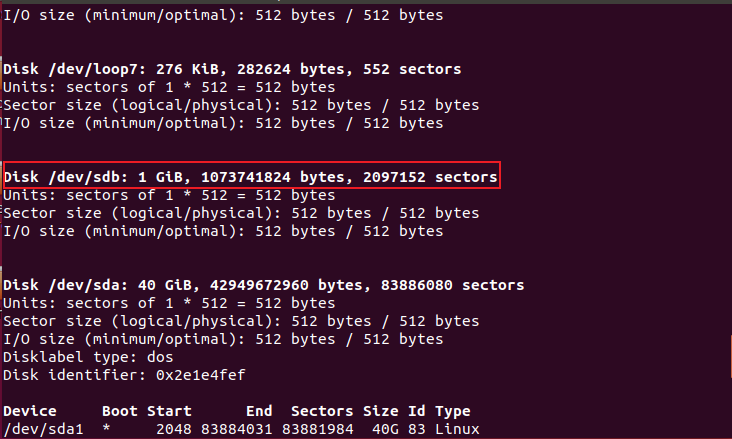
Task: Click the /dev/sda1 partition entry
Action: click(x=40, y=429)
